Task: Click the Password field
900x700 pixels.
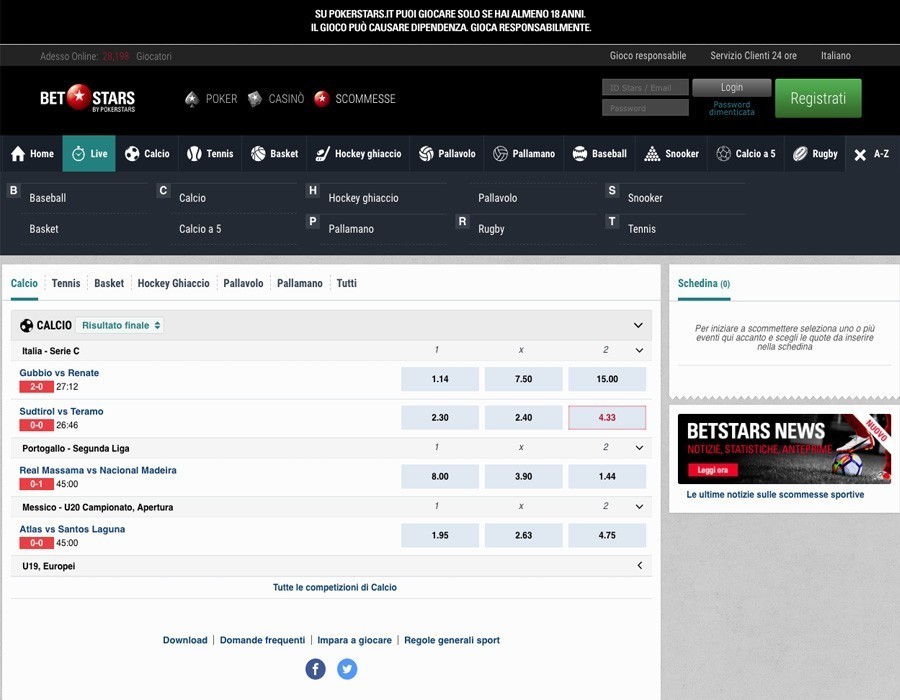Action: click(x=645, y=108)
